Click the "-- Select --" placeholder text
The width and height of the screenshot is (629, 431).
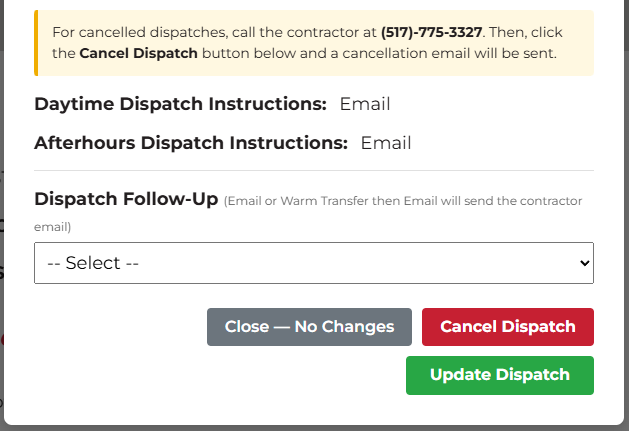101,263
